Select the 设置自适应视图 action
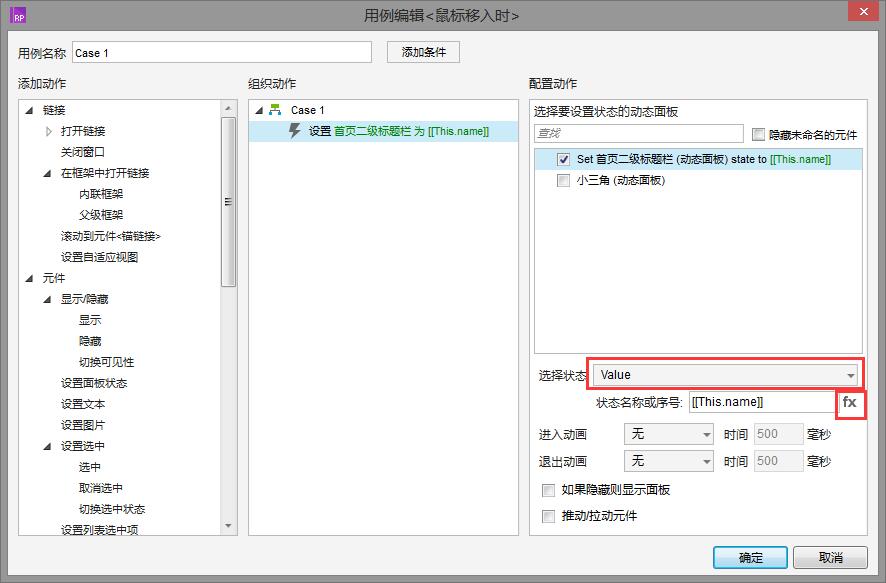The width and height of the screenshot is (886, 583). tap(99, 257)
